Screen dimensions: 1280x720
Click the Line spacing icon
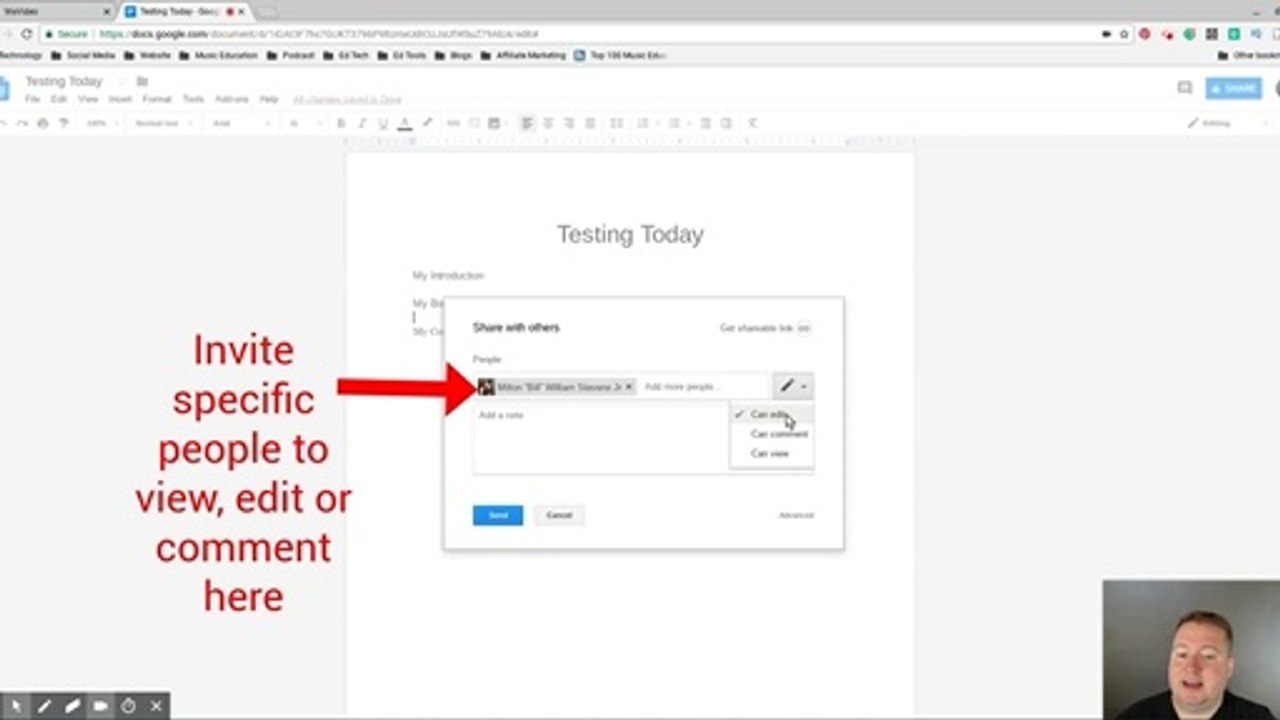click(616, 123)
